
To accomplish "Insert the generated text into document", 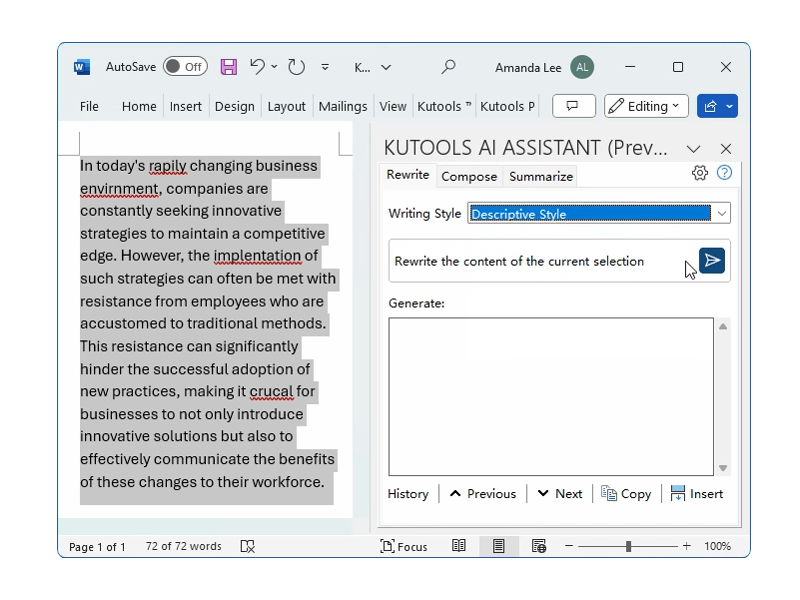I will coord(696,494).
